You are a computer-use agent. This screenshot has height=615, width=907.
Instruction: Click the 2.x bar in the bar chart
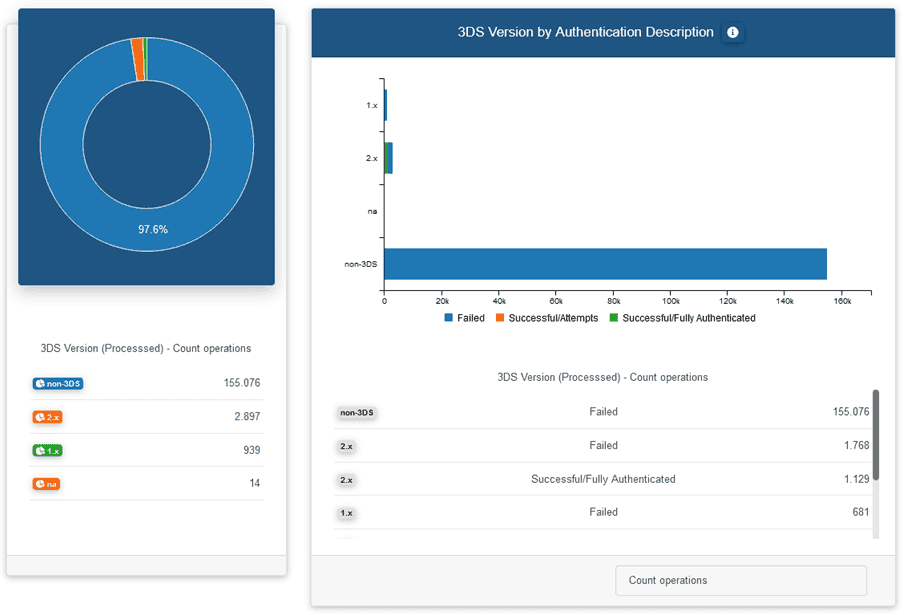tap(389, 158)
